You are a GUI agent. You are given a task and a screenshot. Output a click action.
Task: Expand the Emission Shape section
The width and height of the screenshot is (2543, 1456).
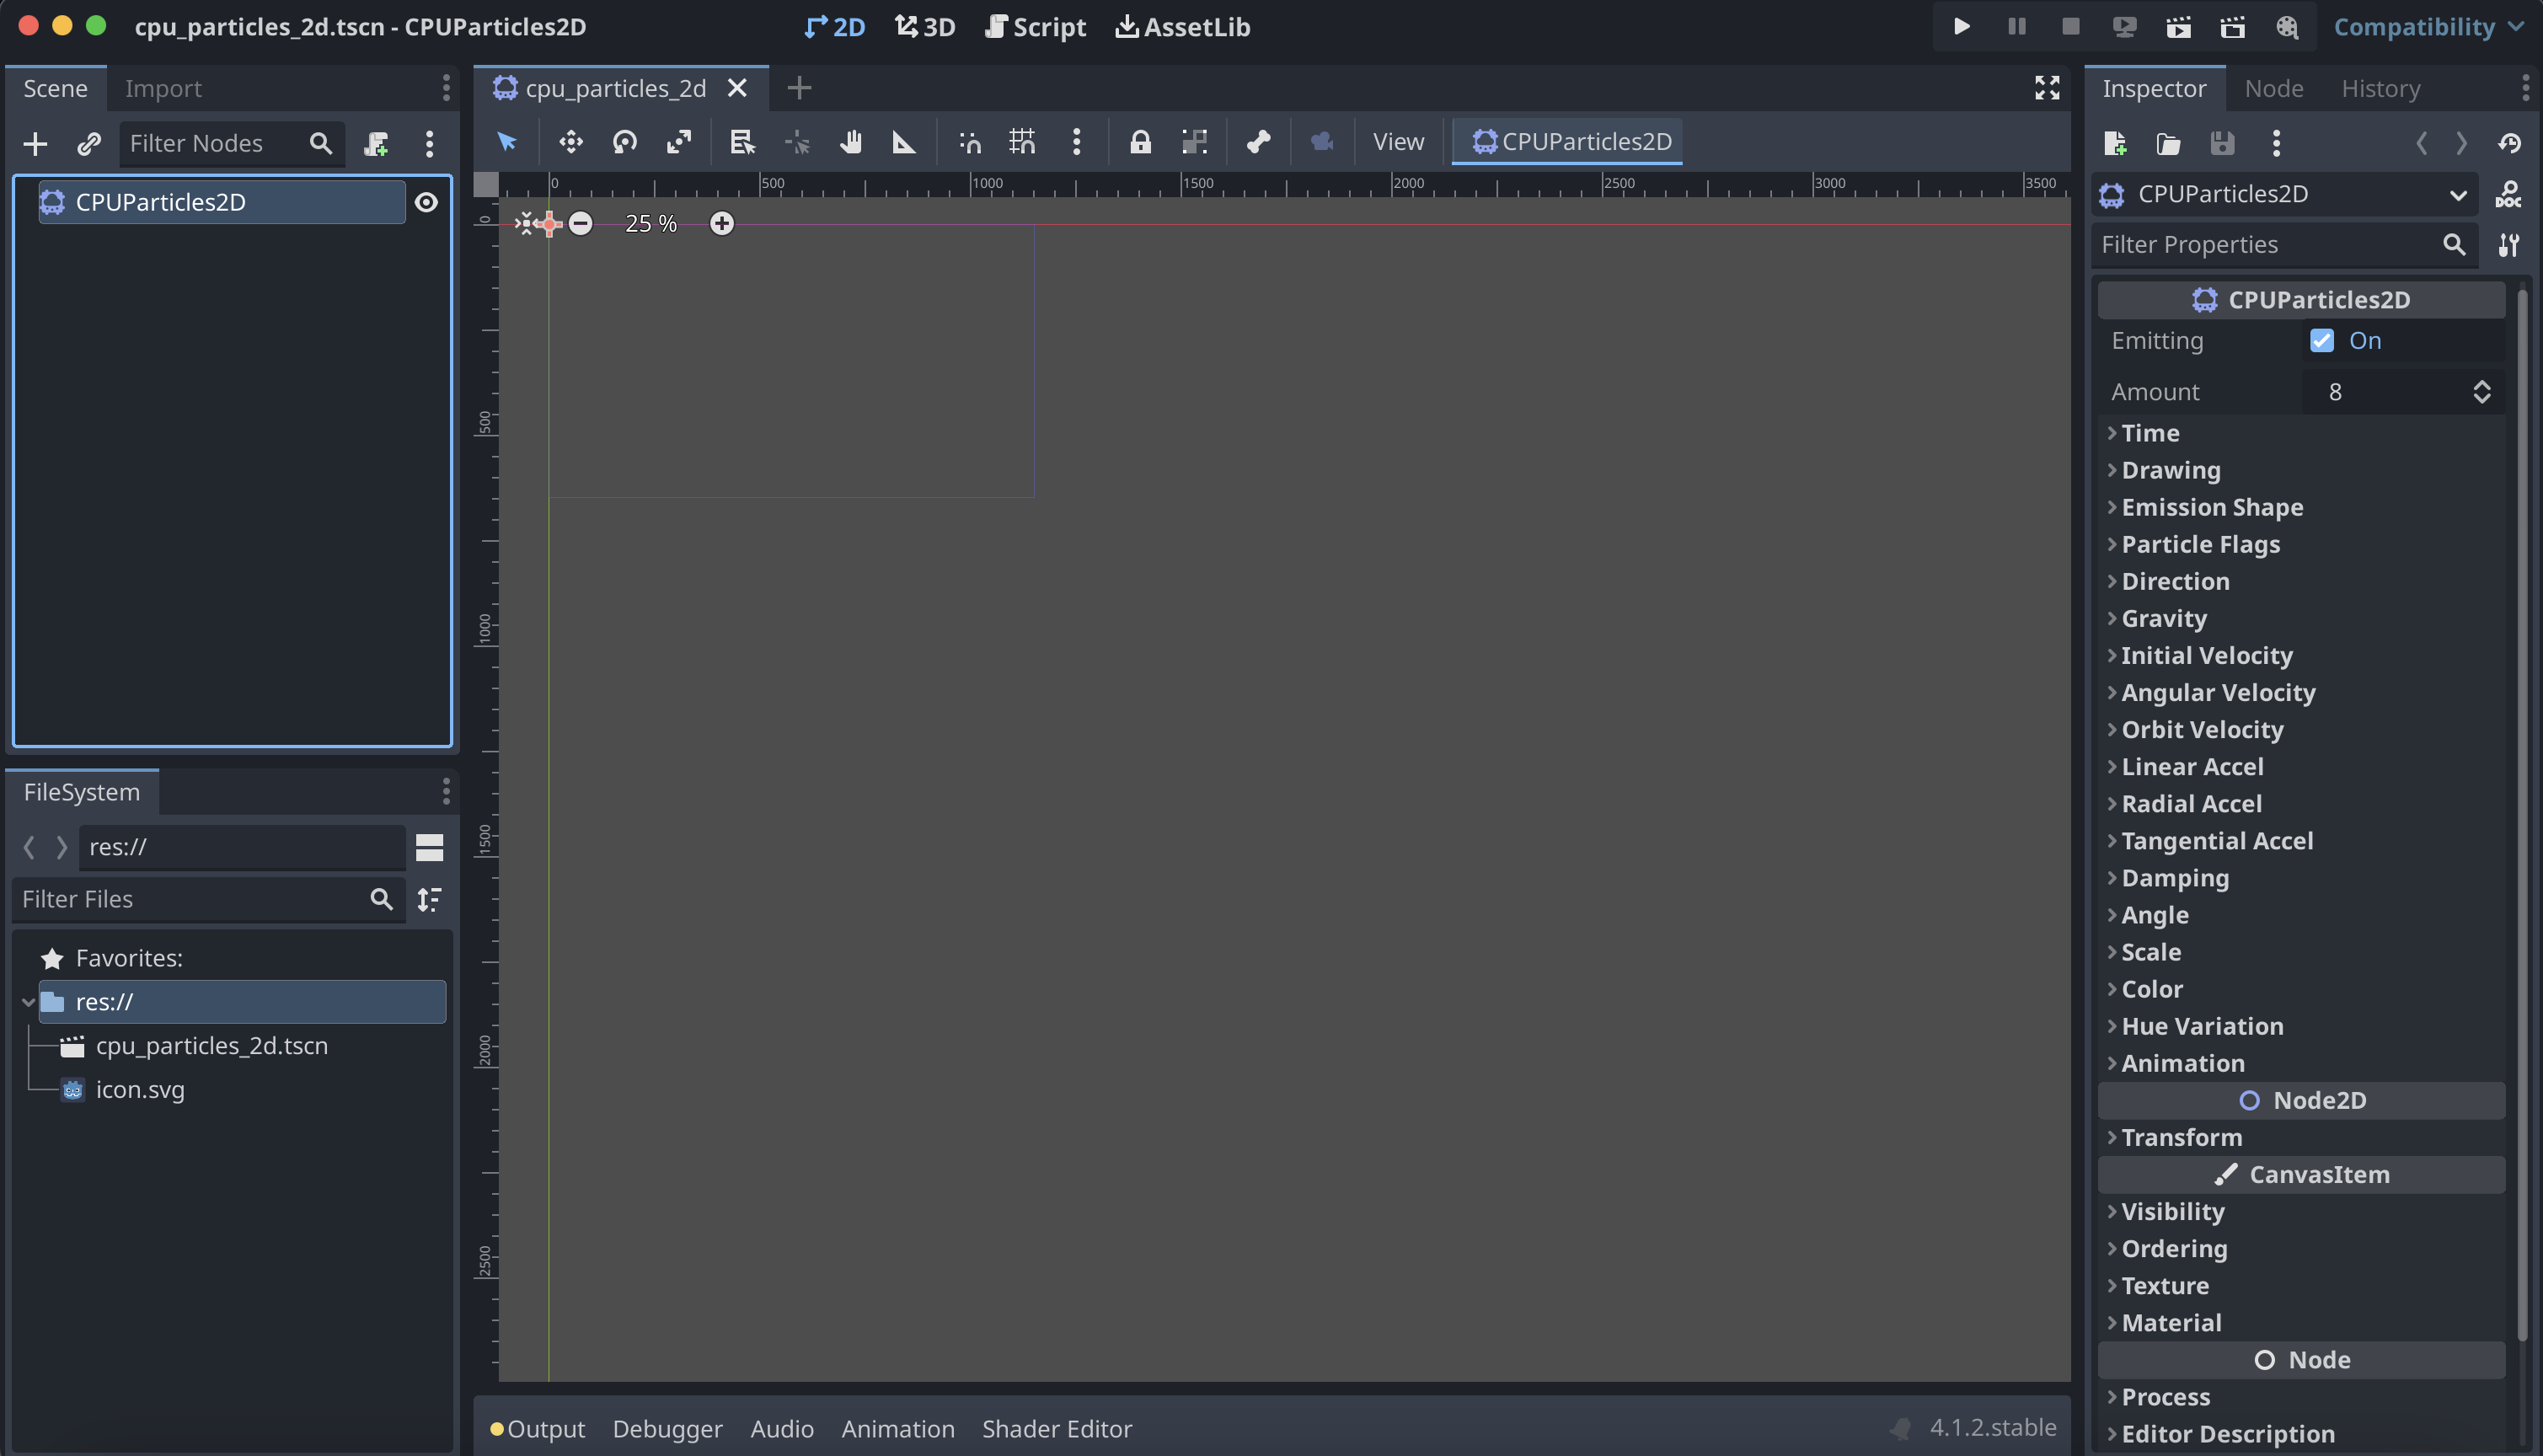2212,507
